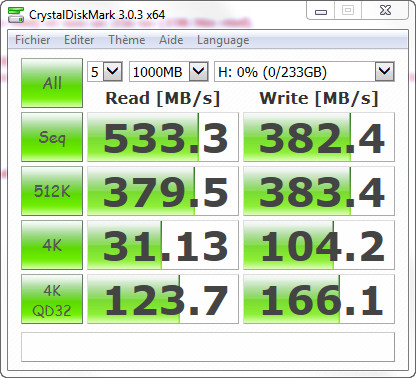Click the 512K write result 383.4
The image size is (416, 378).
coord(319,191)
